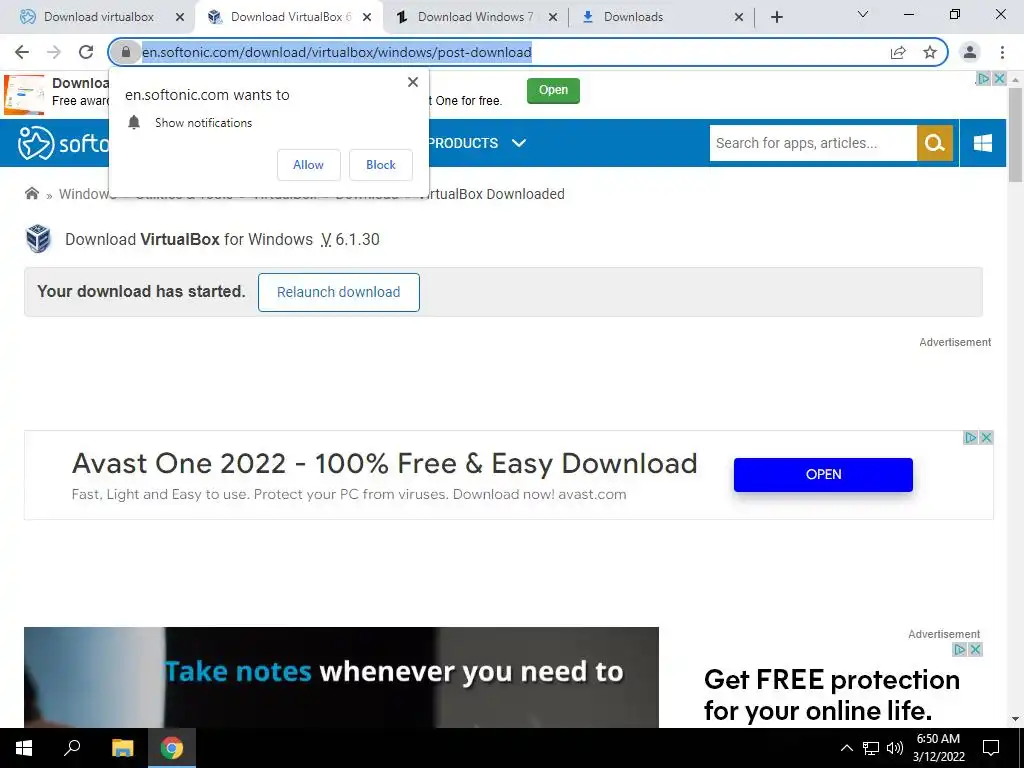Switch to Download Windows 7 tab
This screenshot has height=768, width=1024.
(x=473, y=17)
